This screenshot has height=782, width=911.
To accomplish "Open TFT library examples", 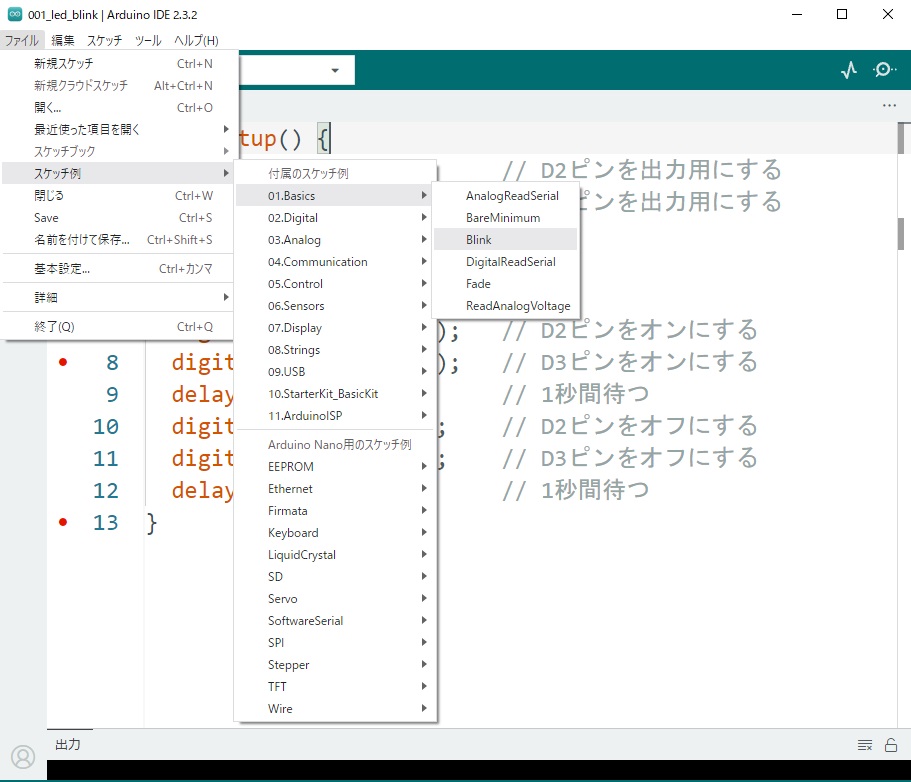I will (x=335, y=687).
